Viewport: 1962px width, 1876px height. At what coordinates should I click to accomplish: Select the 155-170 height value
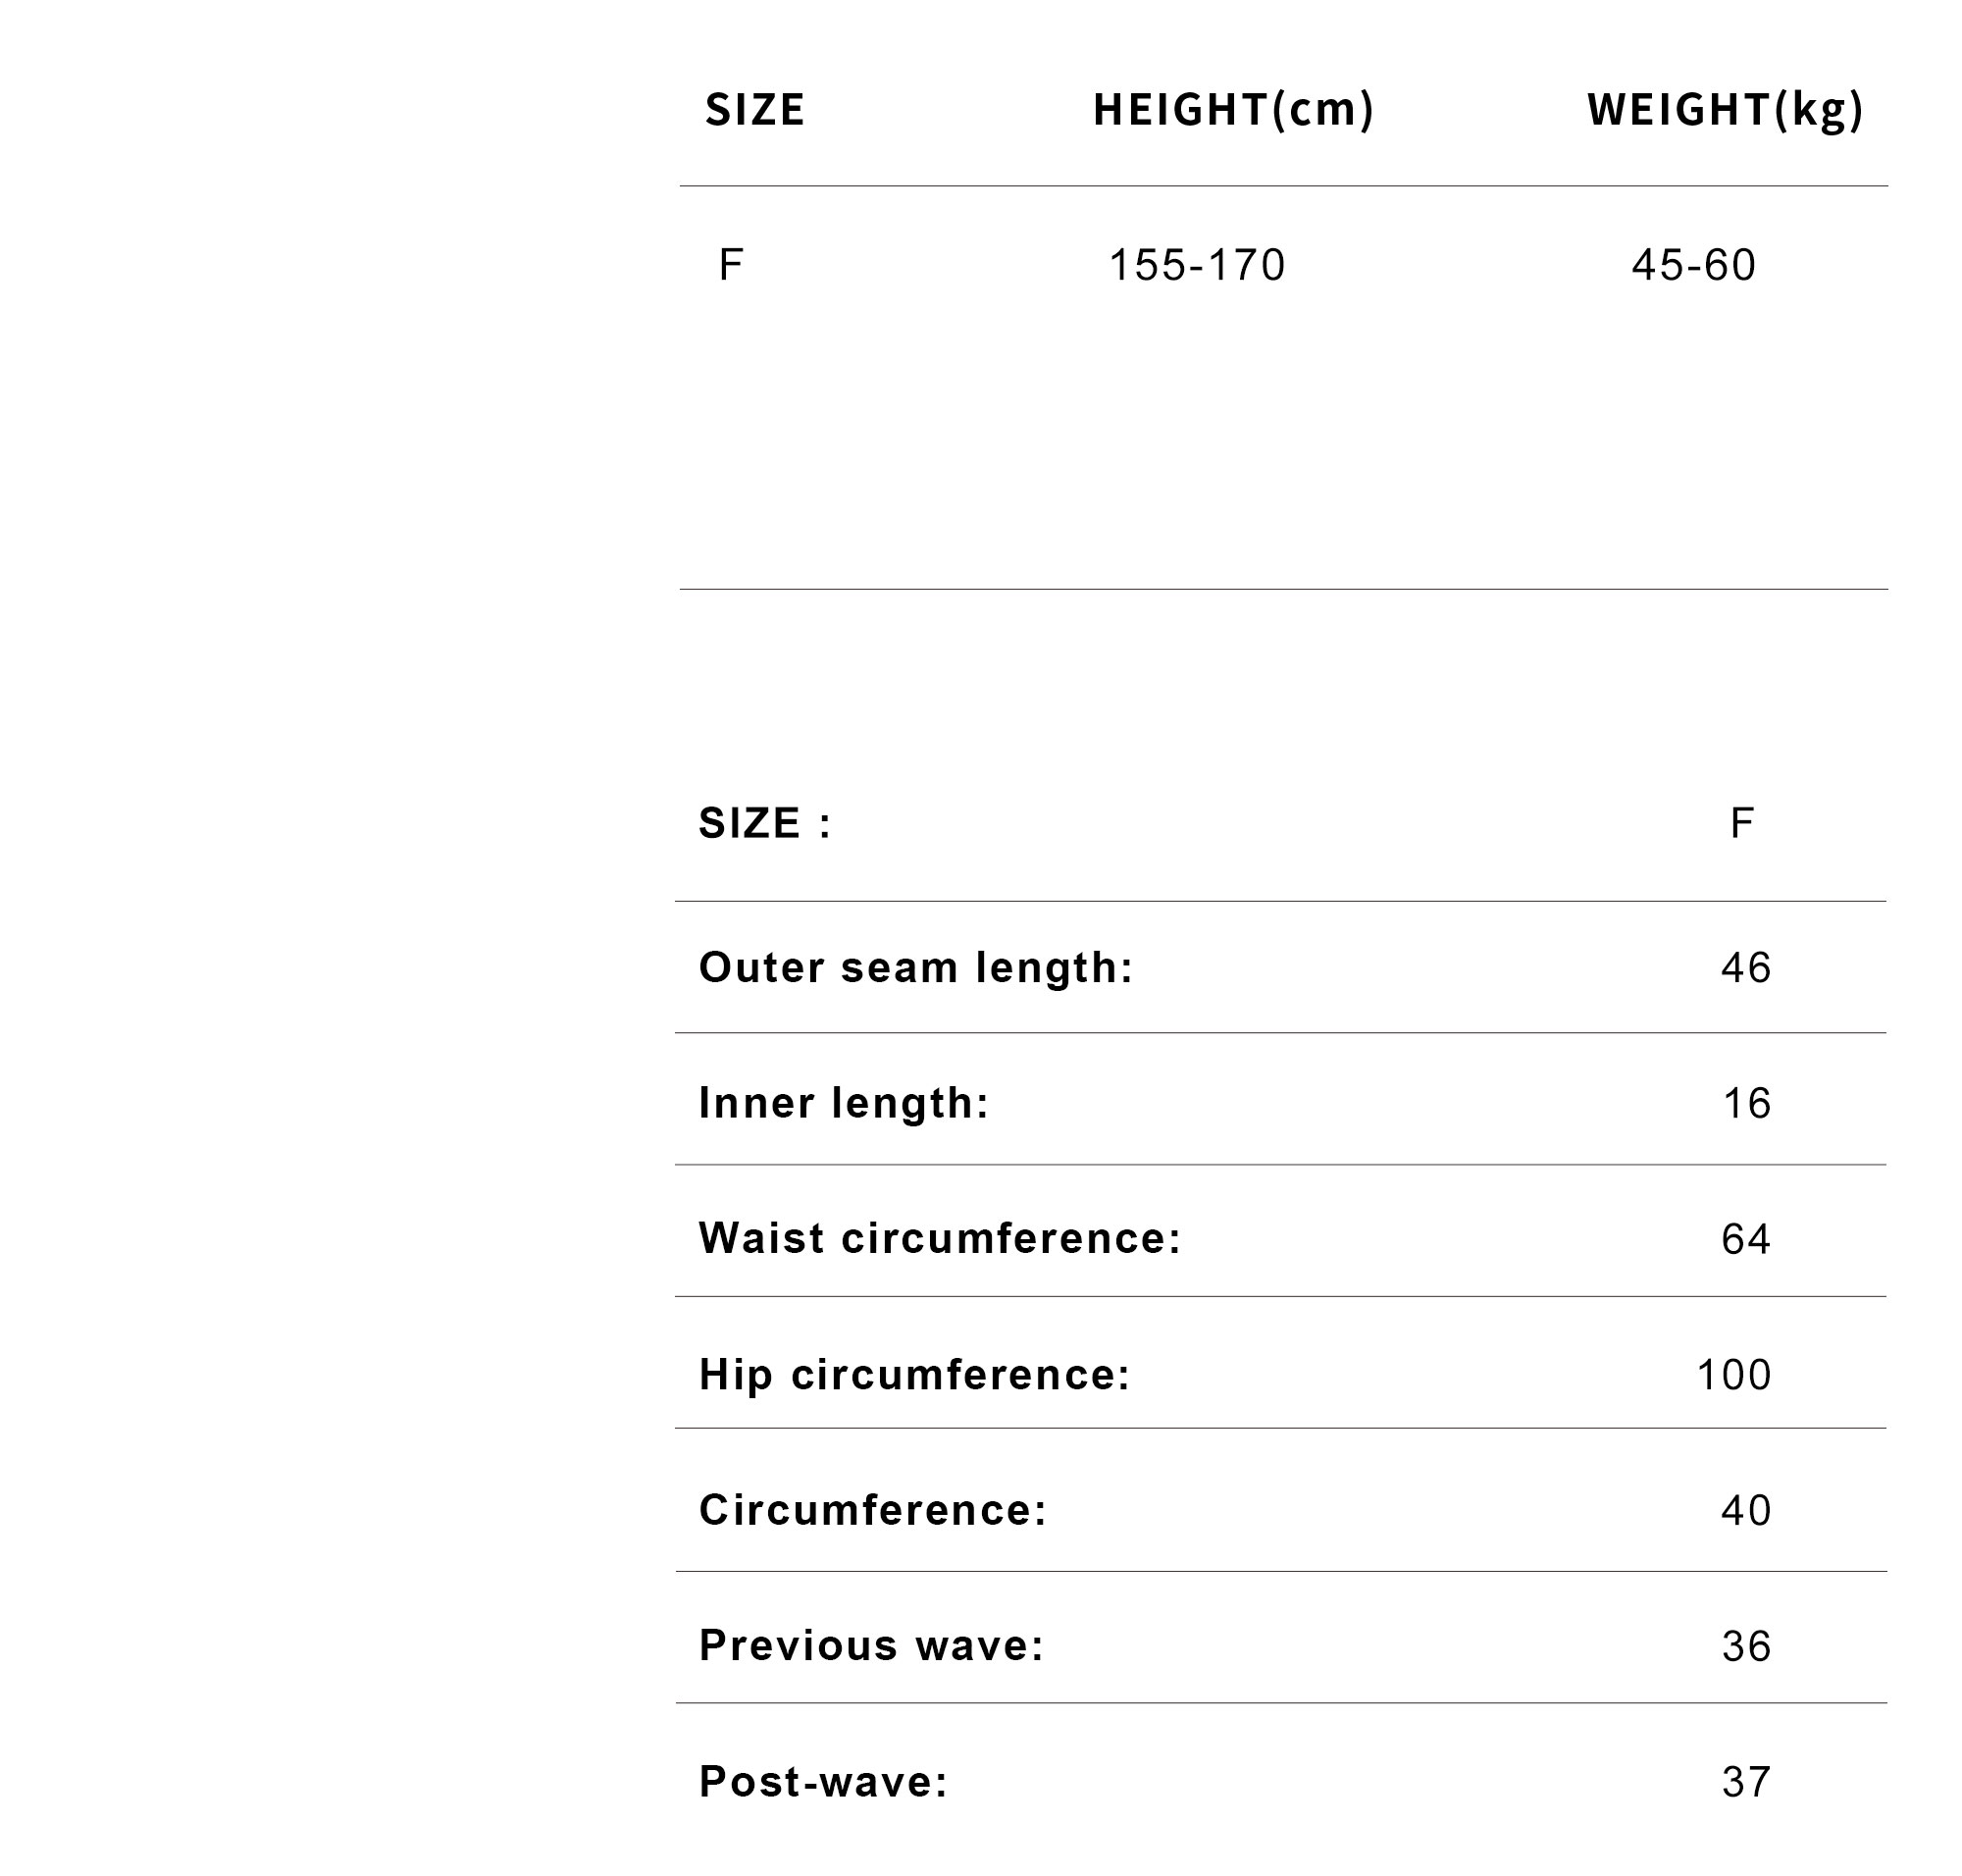tap(1197, 266)
